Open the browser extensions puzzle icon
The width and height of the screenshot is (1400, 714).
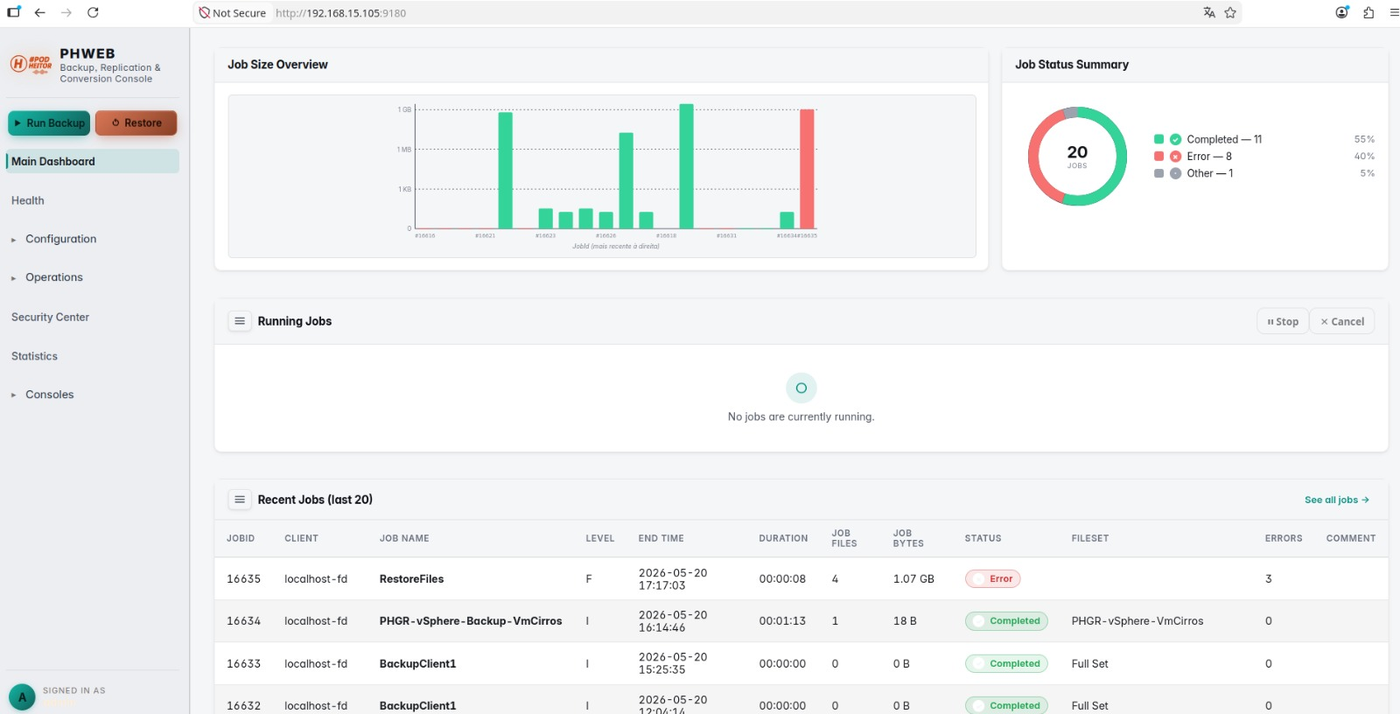[1368, 13]
